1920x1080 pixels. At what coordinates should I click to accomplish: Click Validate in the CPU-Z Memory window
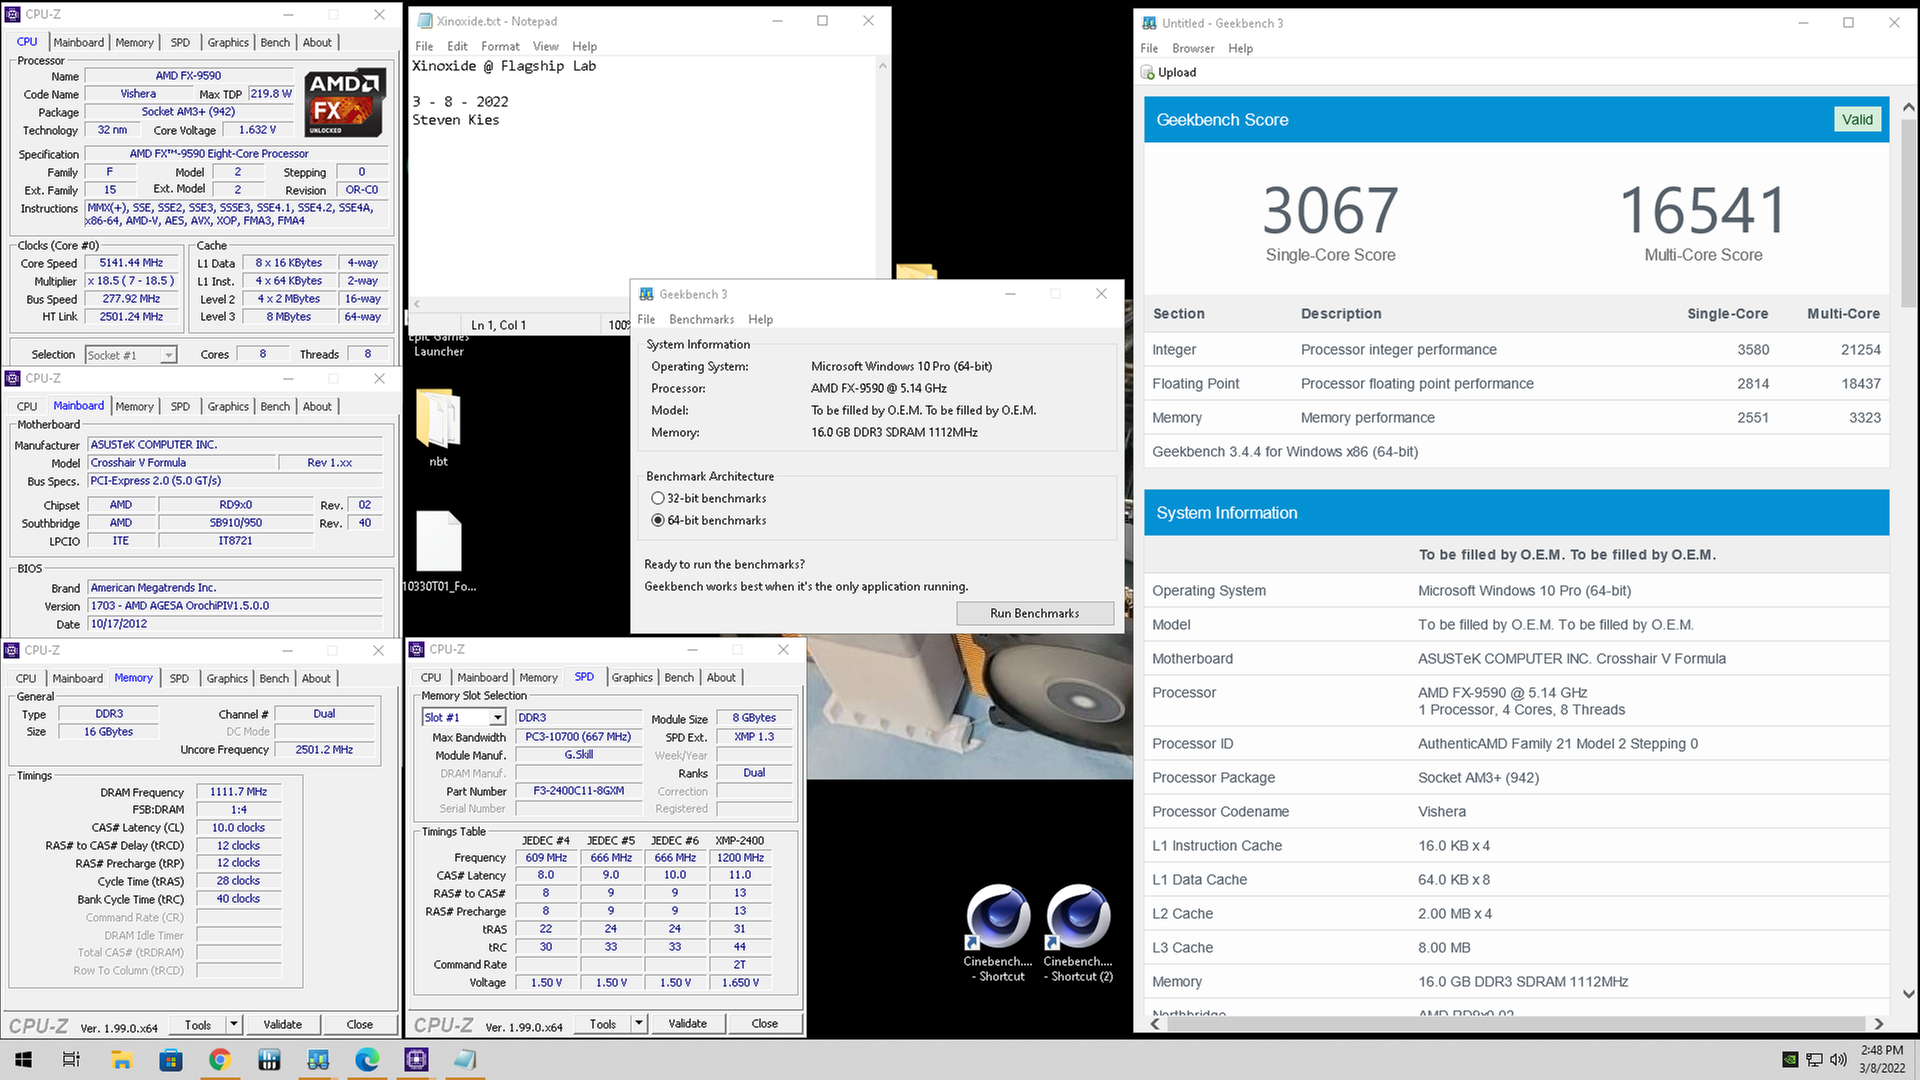click(282, 1024)
